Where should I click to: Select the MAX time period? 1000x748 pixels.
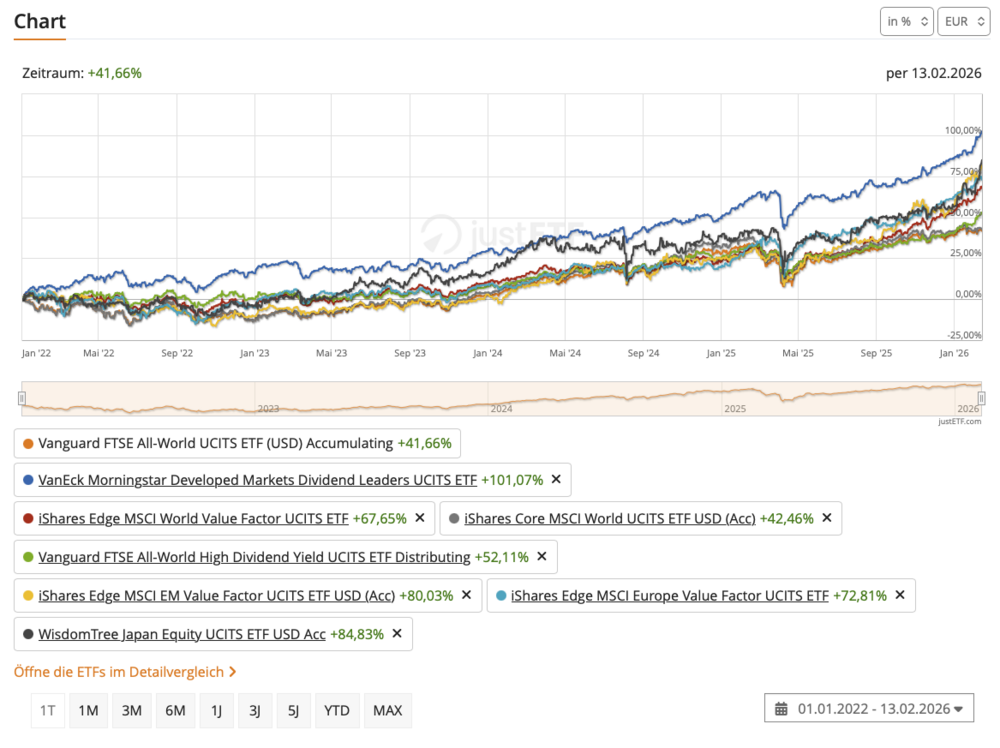(388, 710)
